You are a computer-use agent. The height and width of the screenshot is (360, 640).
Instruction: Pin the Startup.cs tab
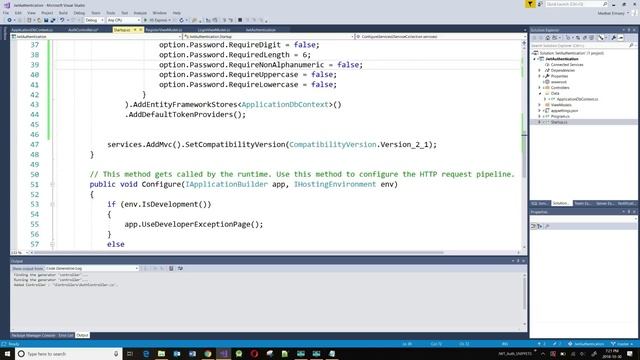click(x=135, y=30)
